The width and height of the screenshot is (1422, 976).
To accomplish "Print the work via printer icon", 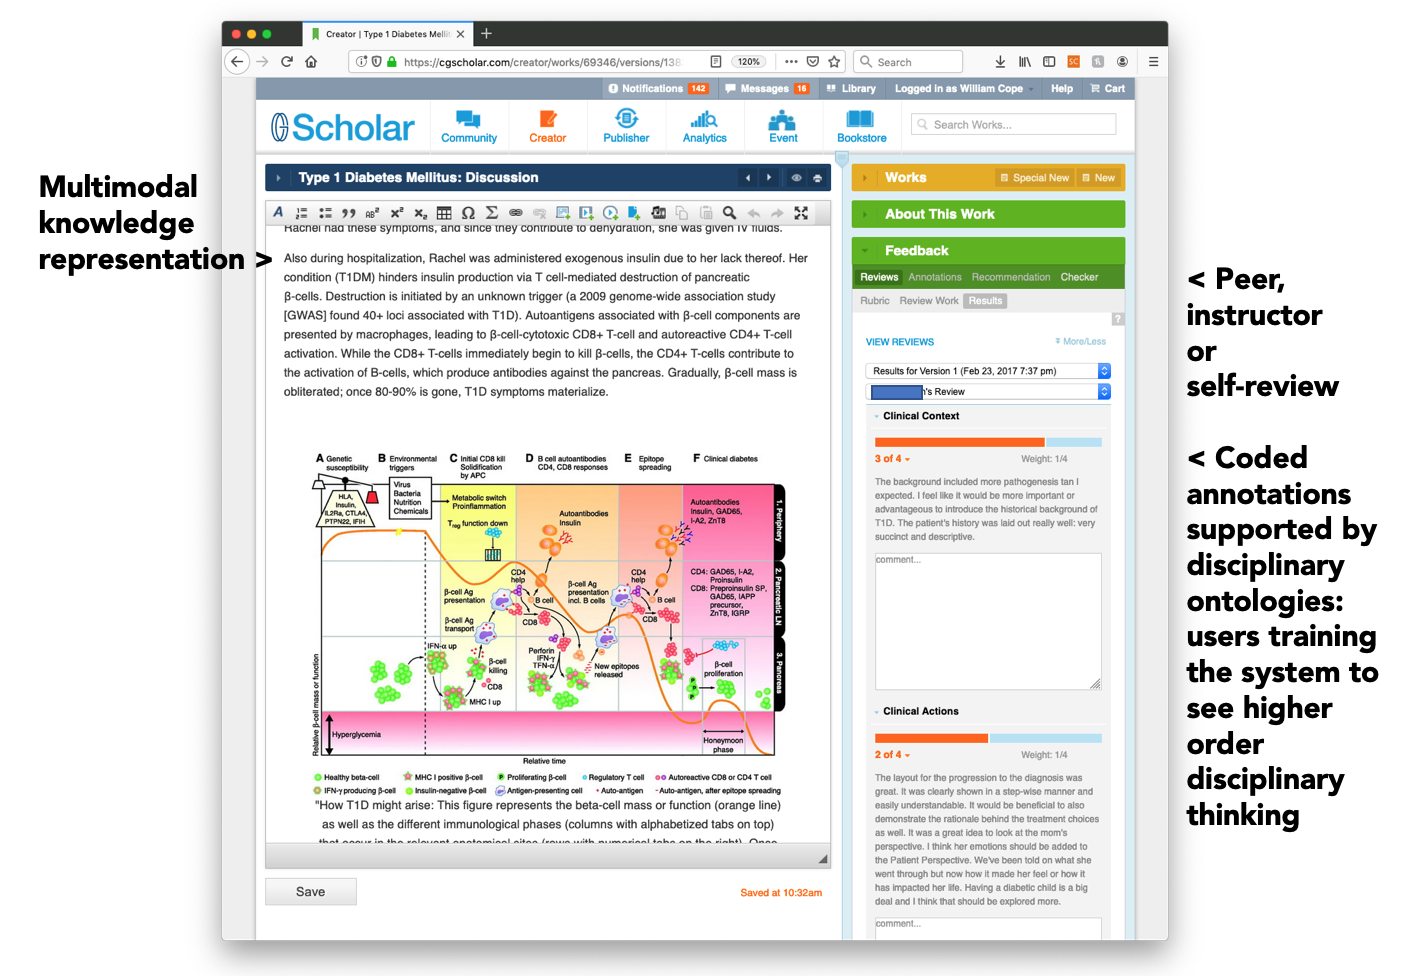I will click(x=817, y=178).
